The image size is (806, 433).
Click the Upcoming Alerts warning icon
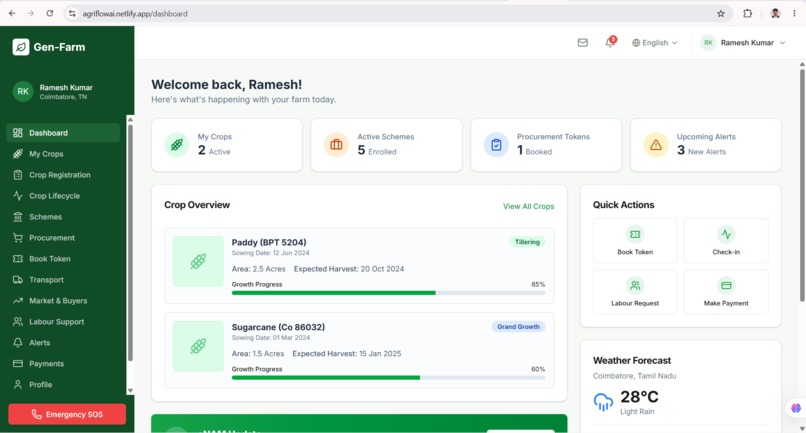[x=656, y=145]
